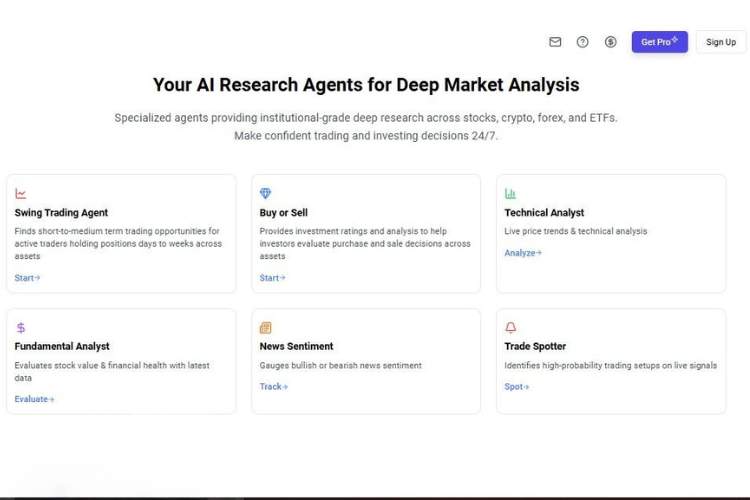Click Evaluate under Fundamental Analyst

(34, 399)
